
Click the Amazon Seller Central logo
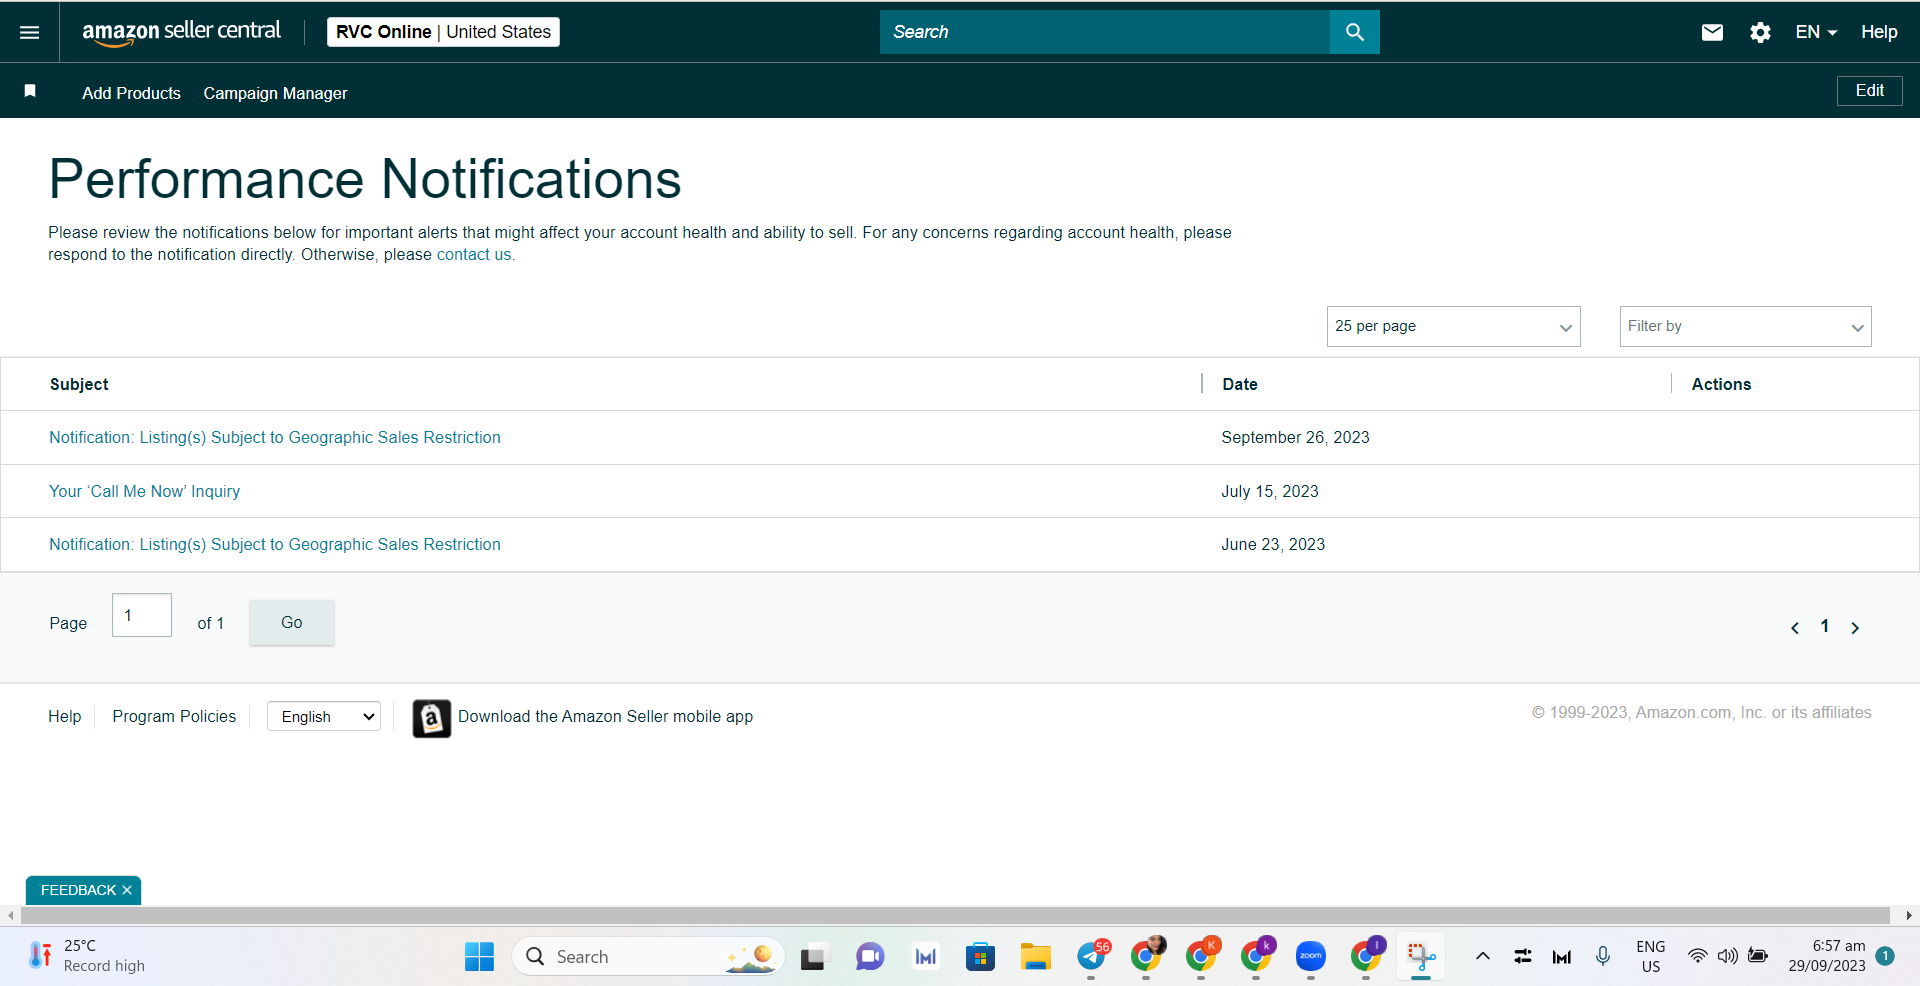[x=181, y=32]
